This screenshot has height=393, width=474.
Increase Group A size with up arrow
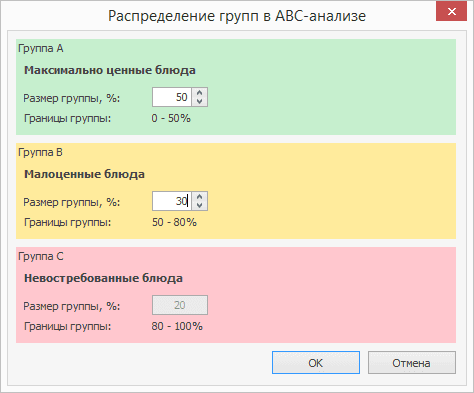[199, 93]
